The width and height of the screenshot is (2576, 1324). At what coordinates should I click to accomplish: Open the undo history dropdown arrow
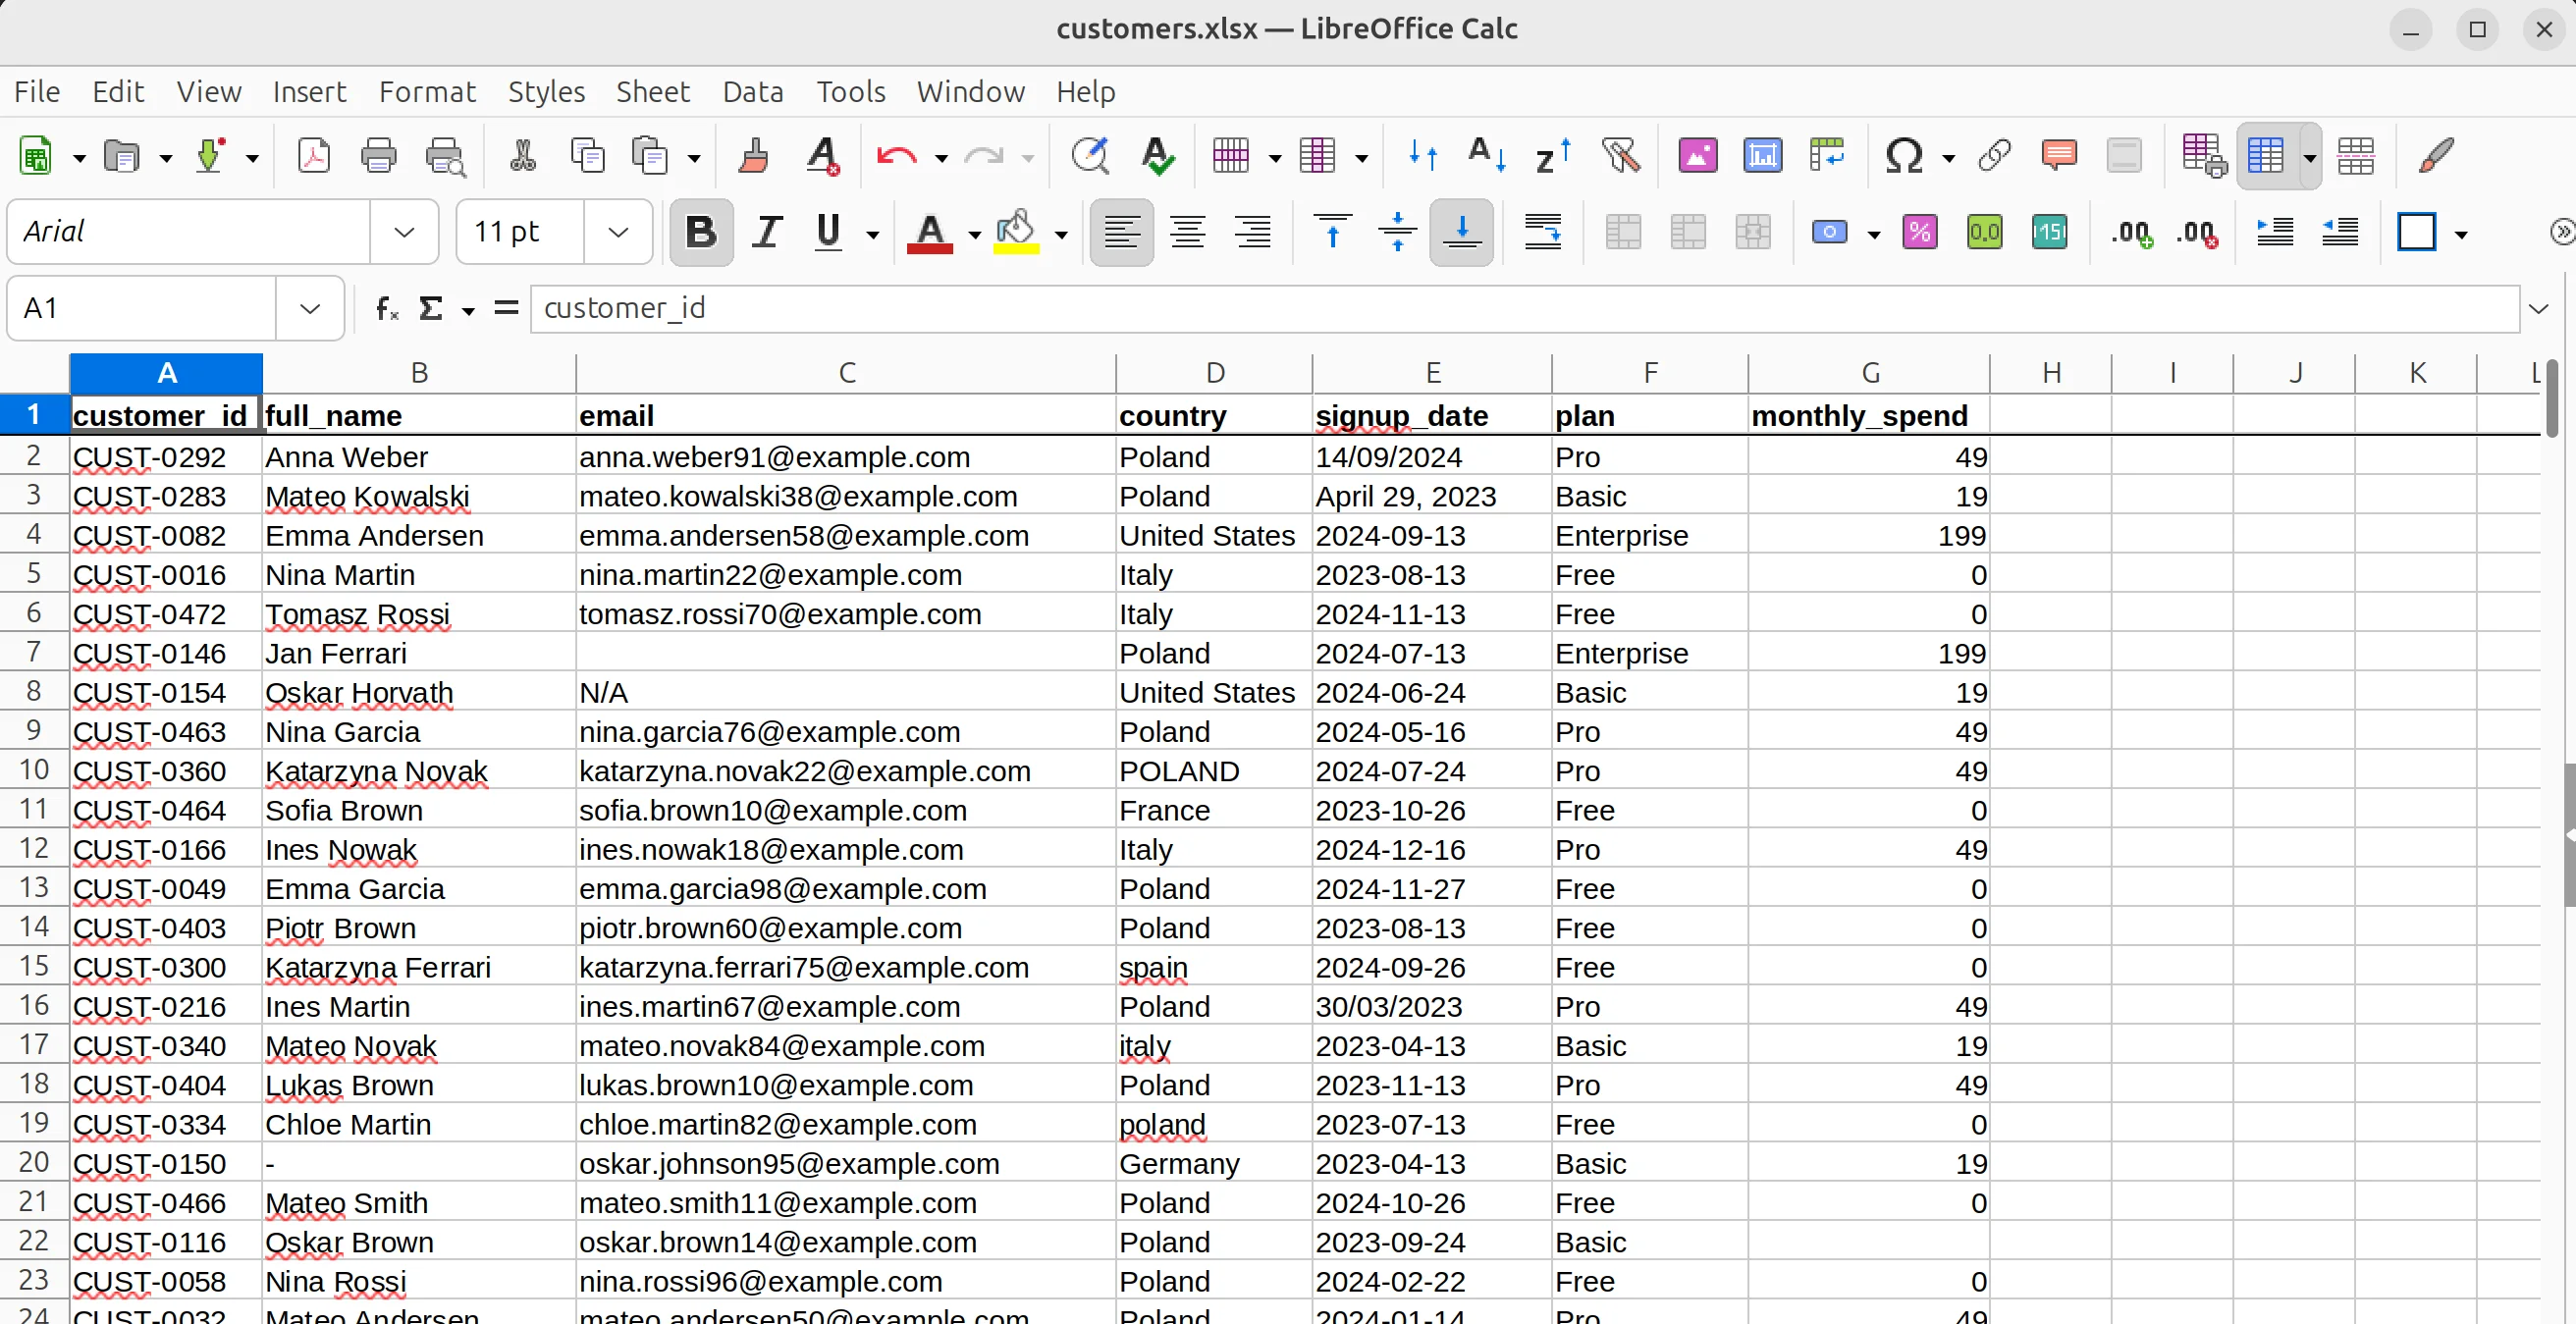point(941,158)
